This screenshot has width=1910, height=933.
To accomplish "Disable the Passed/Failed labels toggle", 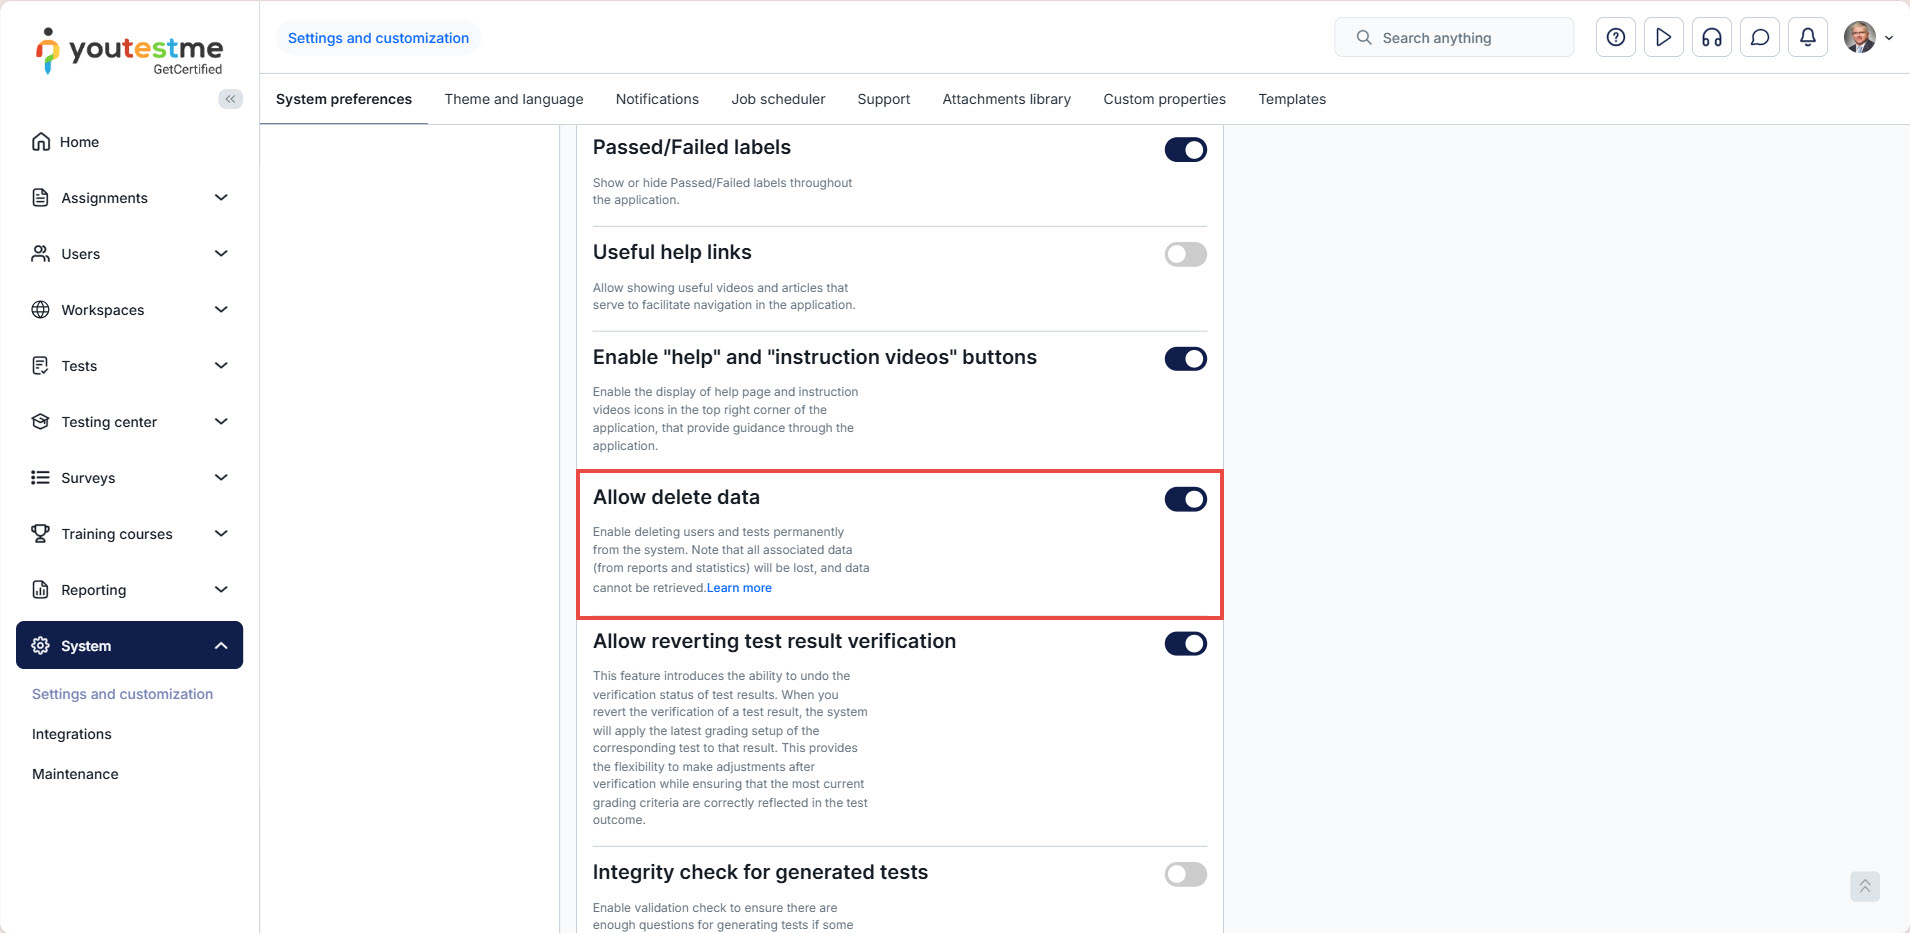I will pos(1185,150).
